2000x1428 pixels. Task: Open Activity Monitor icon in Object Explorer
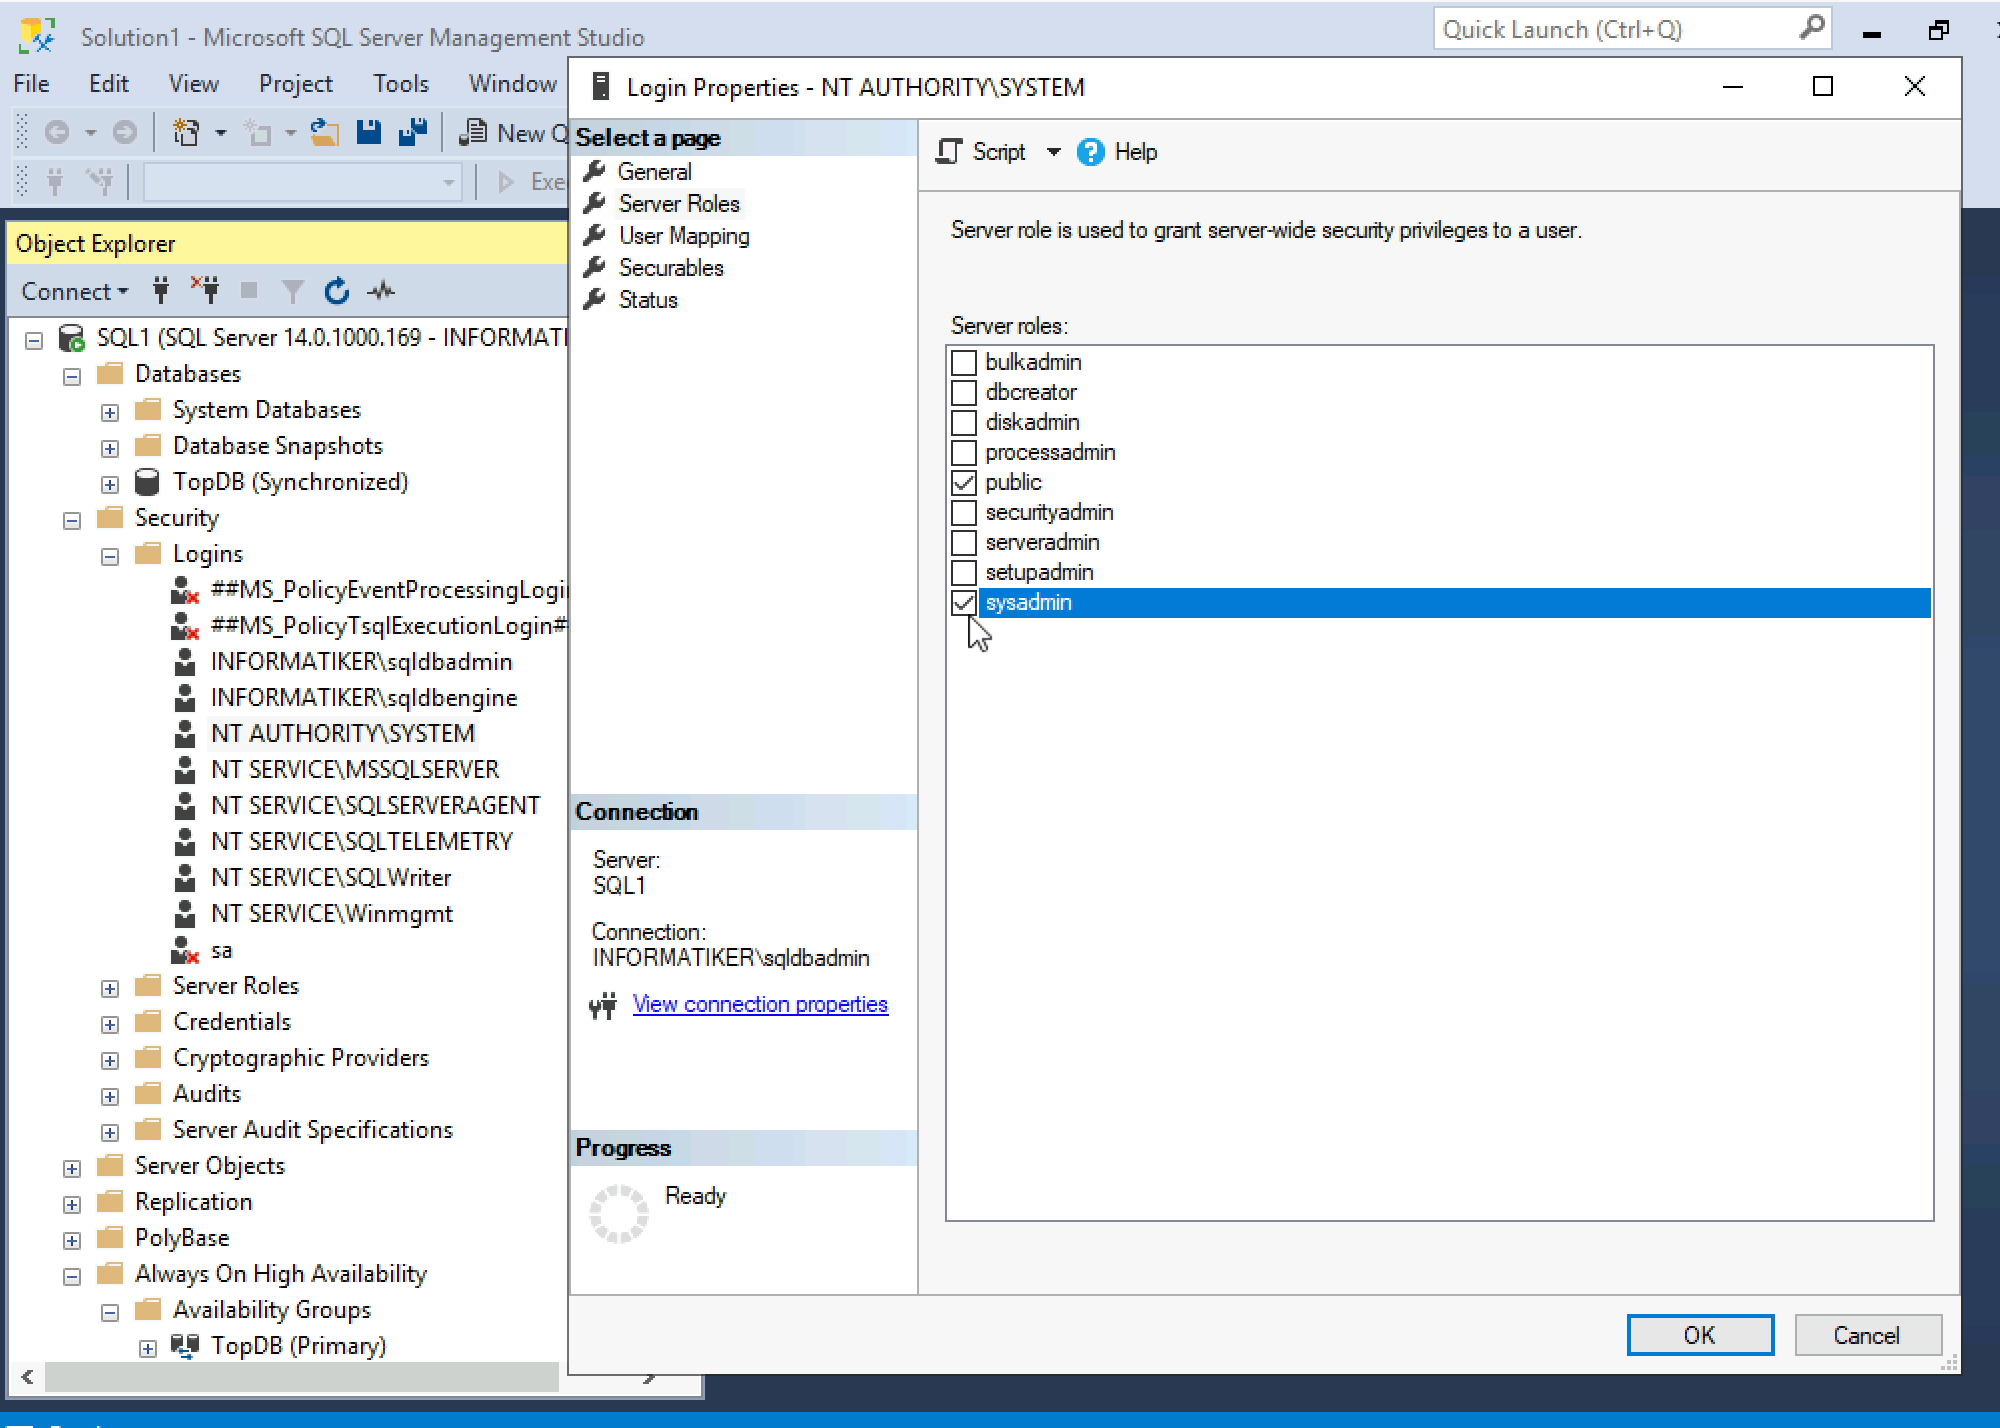click(x=381, y=291)
